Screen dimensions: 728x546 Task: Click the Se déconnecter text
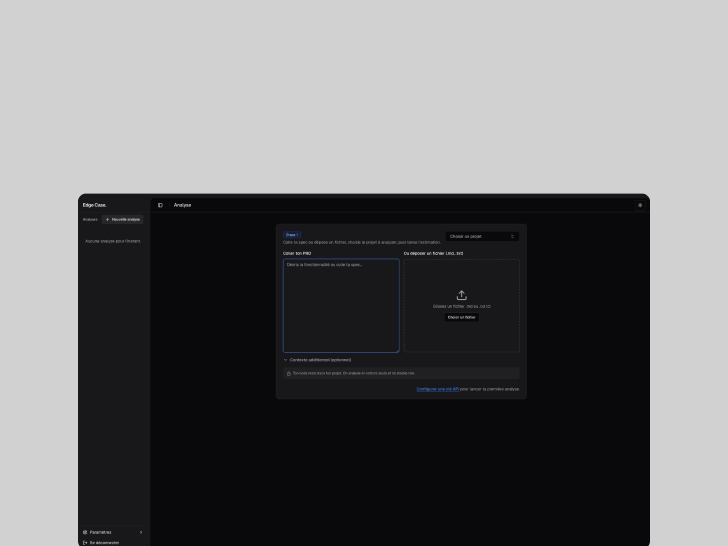104,543
